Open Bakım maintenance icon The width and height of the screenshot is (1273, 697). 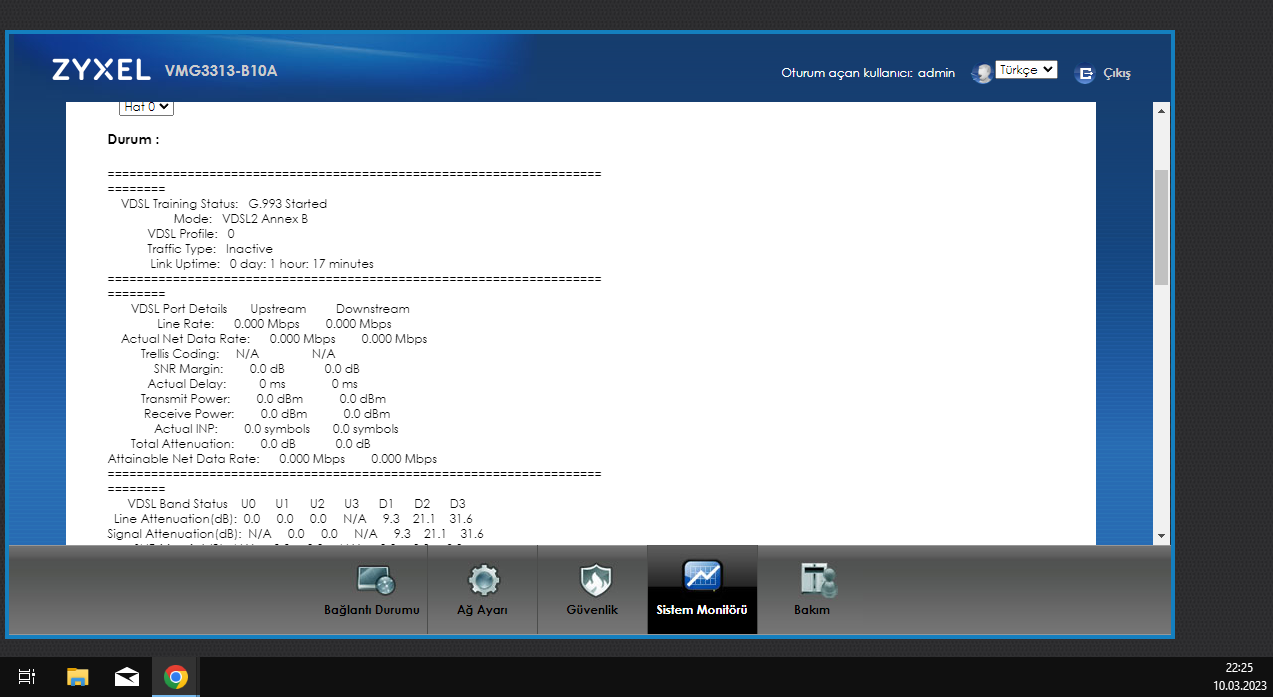(x=817, y=579)
